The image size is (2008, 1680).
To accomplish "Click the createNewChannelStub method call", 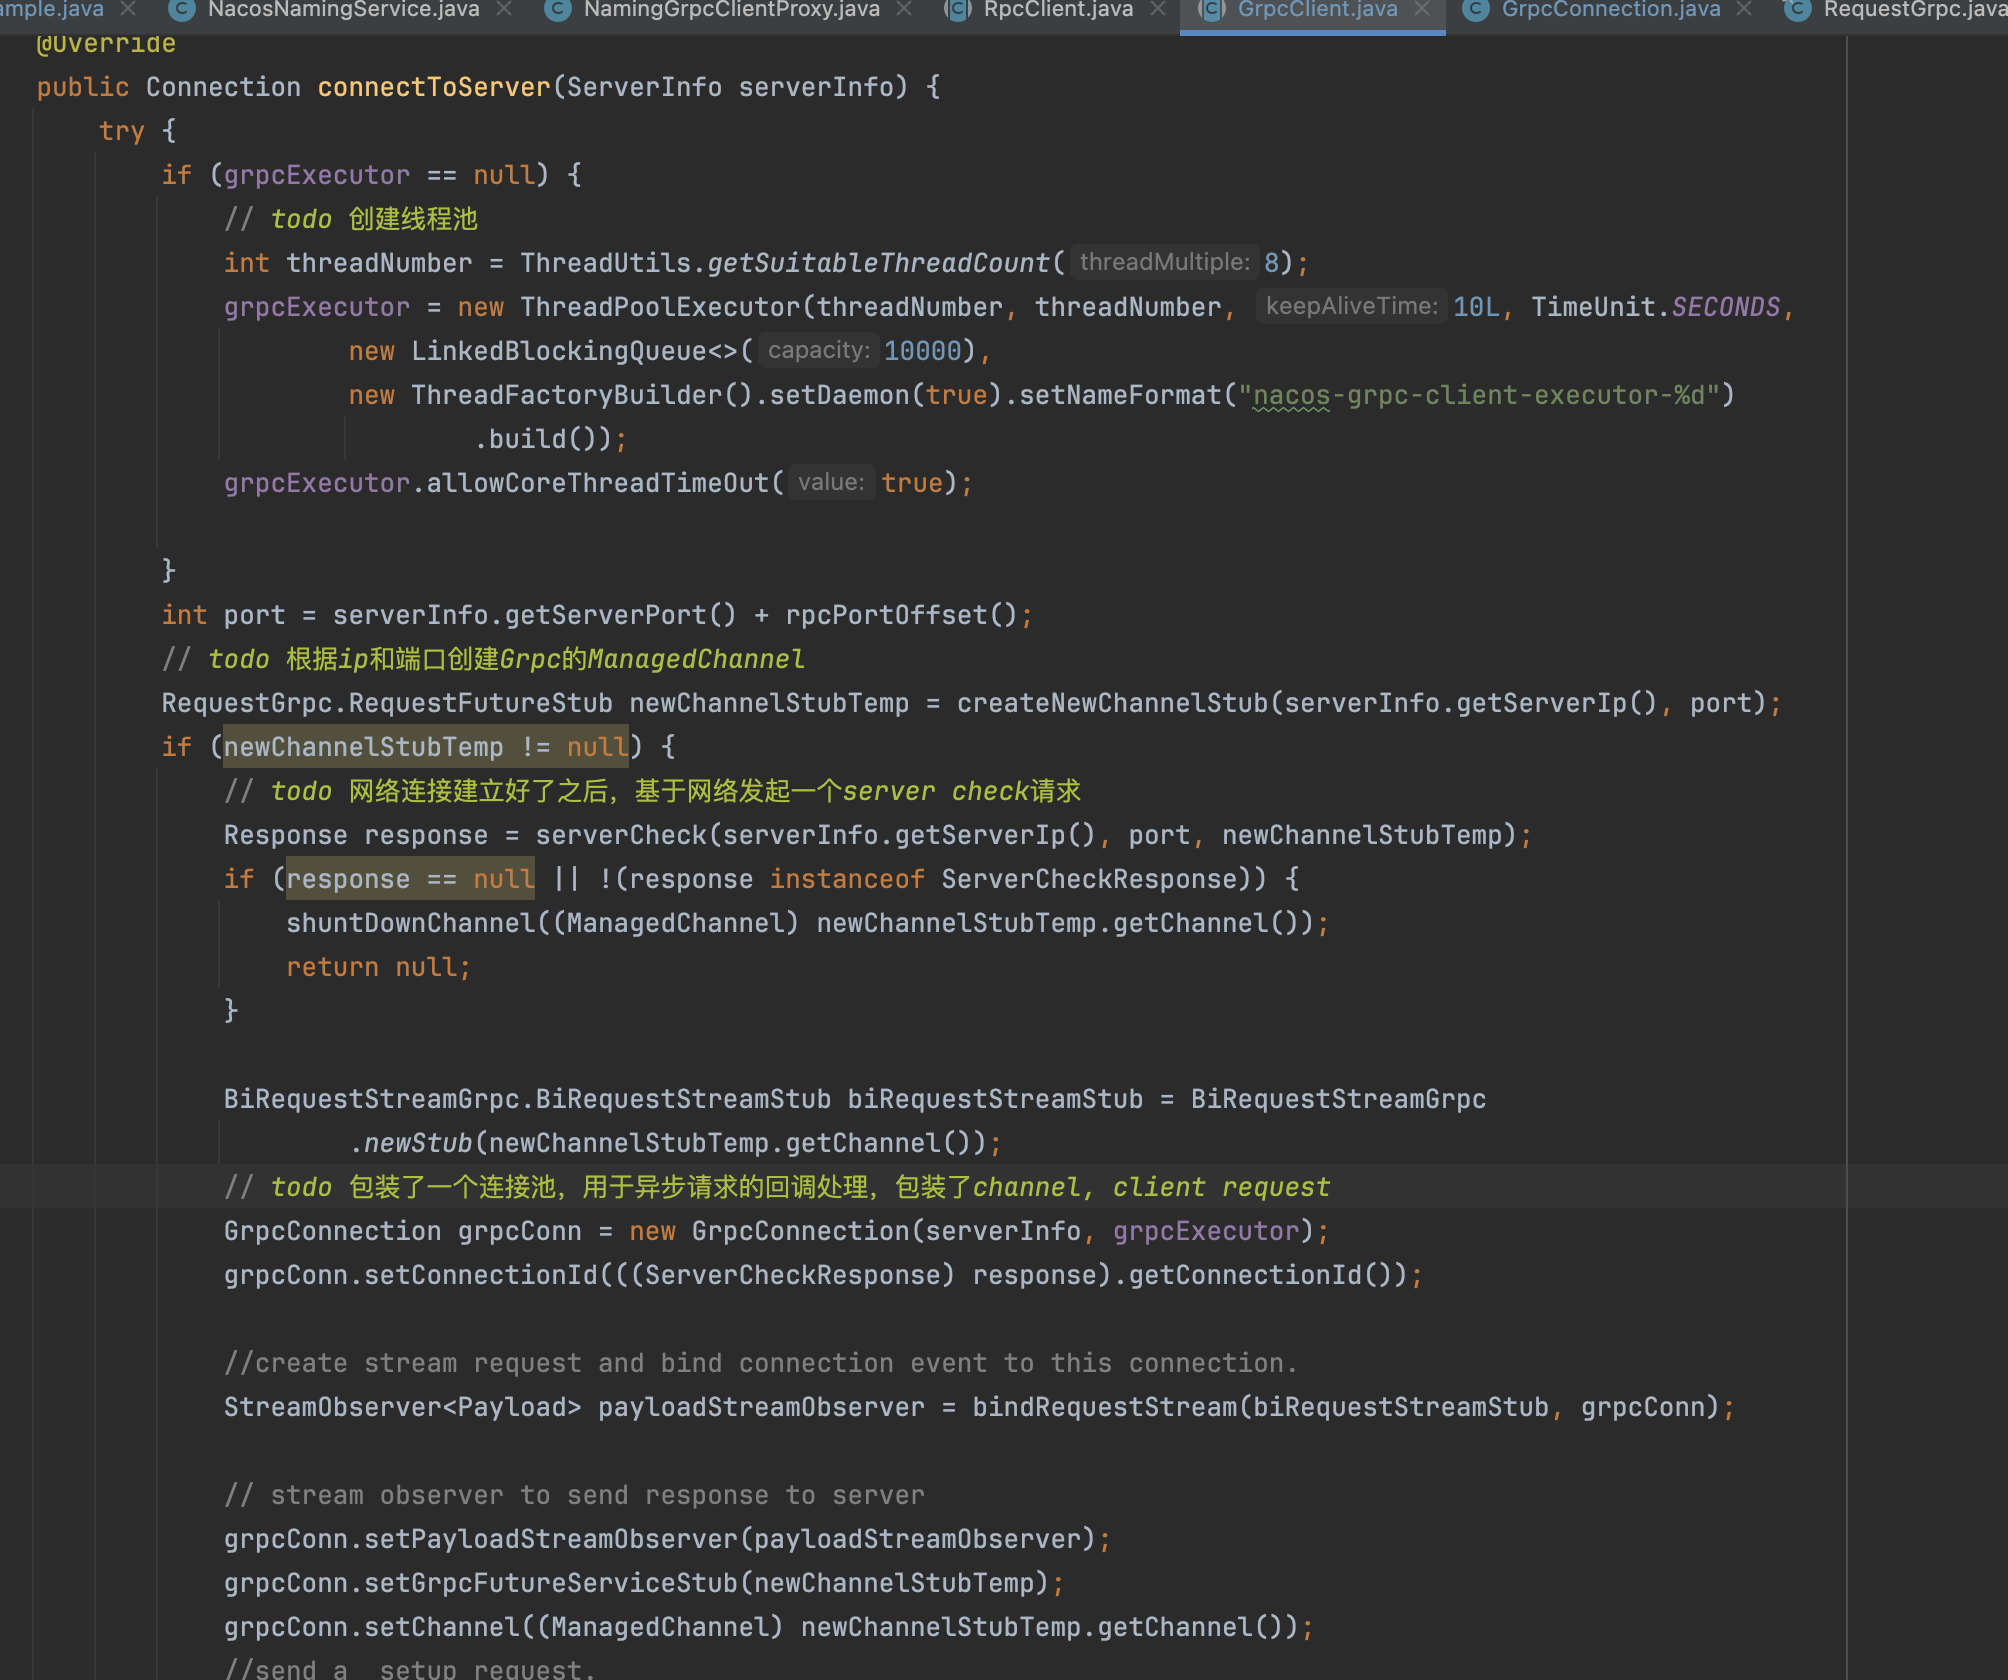I will 1112,703.
